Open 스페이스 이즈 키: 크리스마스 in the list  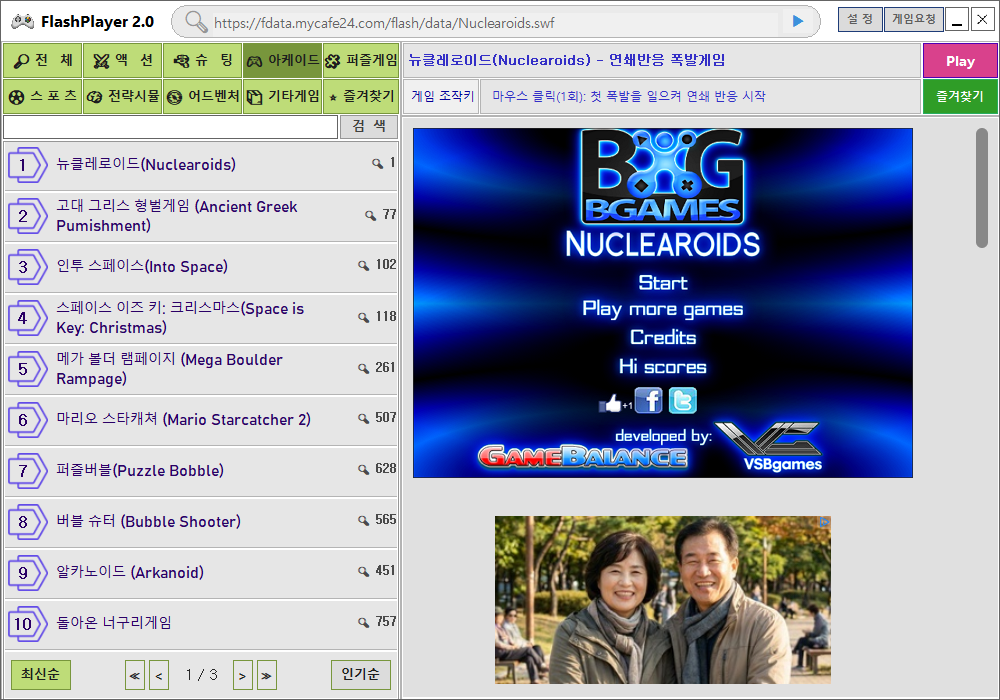click(x=201, y=318)
